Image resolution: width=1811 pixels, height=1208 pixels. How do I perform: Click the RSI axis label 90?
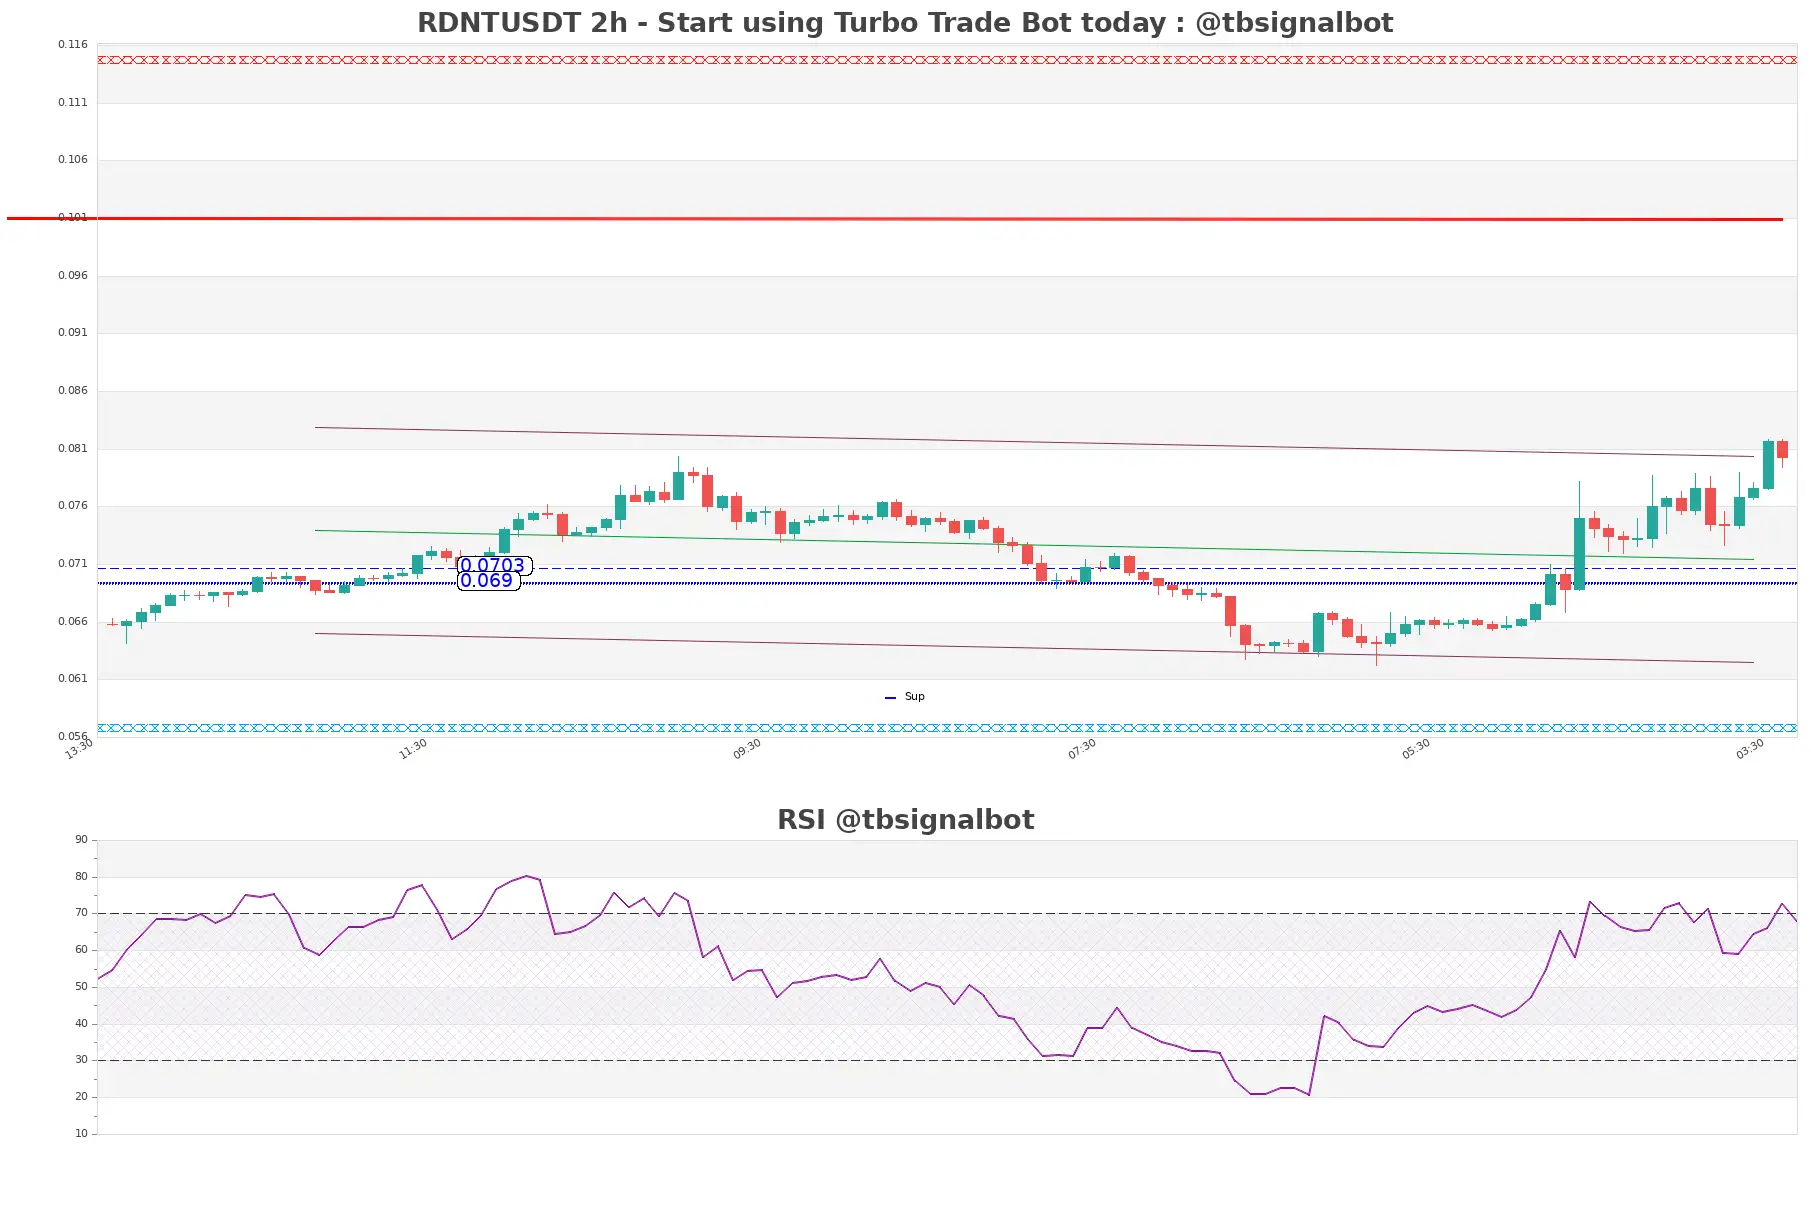pyautogui.click(x=81, y=840)
